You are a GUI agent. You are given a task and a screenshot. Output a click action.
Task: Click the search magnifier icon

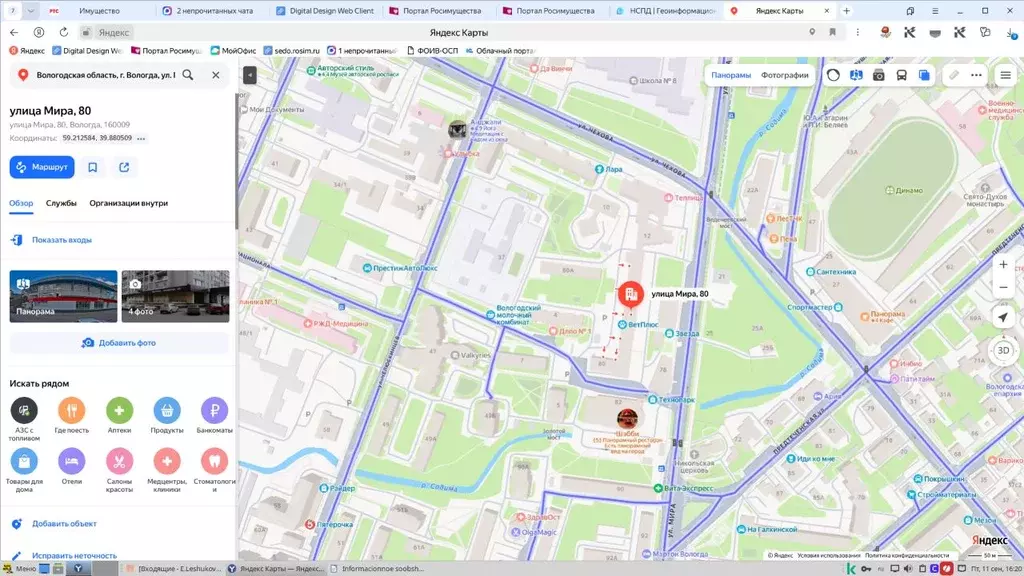[188, 75]
